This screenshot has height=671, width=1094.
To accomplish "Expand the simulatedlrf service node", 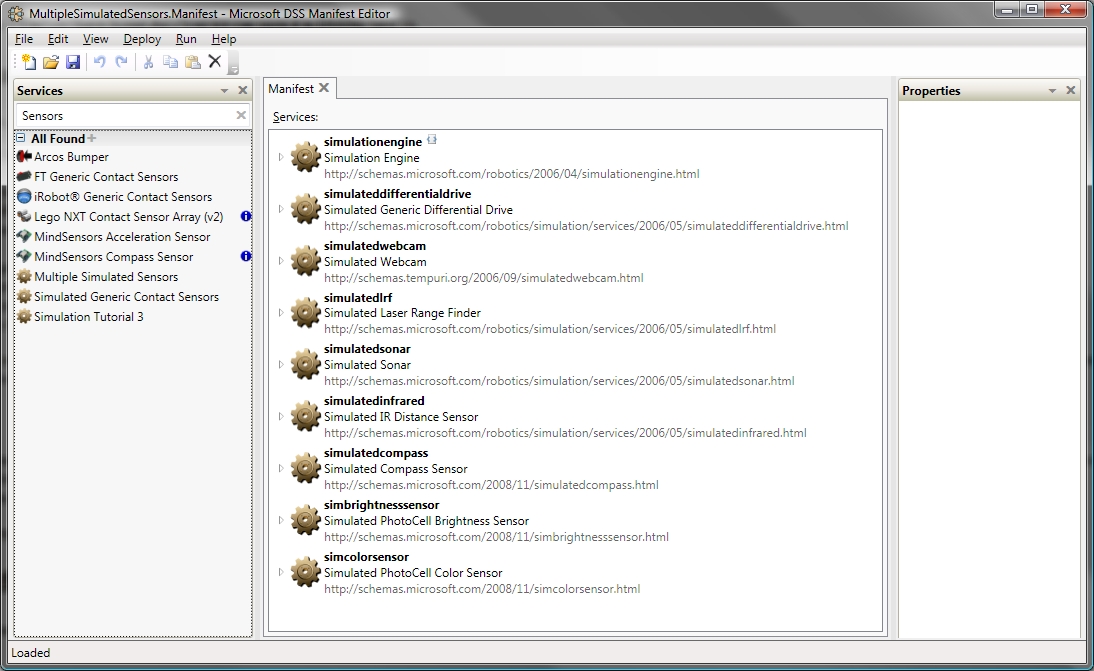I will pos(281,312).
